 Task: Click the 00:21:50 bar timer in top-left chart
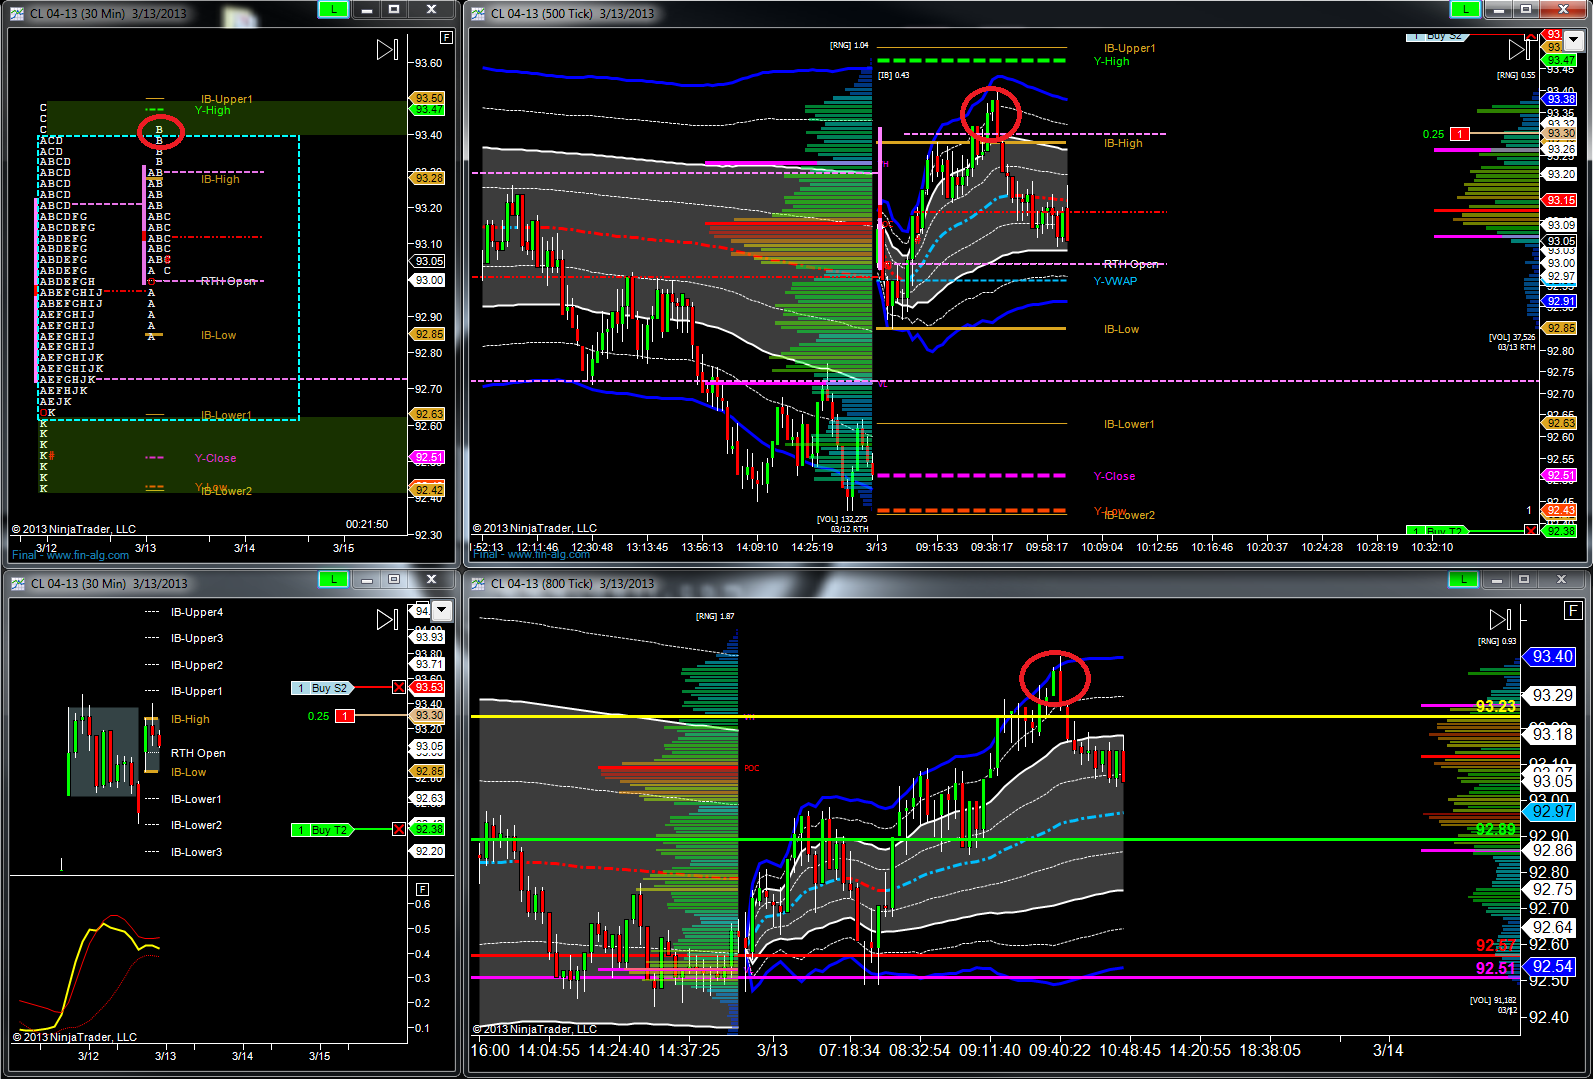click(x=367, y=524)
